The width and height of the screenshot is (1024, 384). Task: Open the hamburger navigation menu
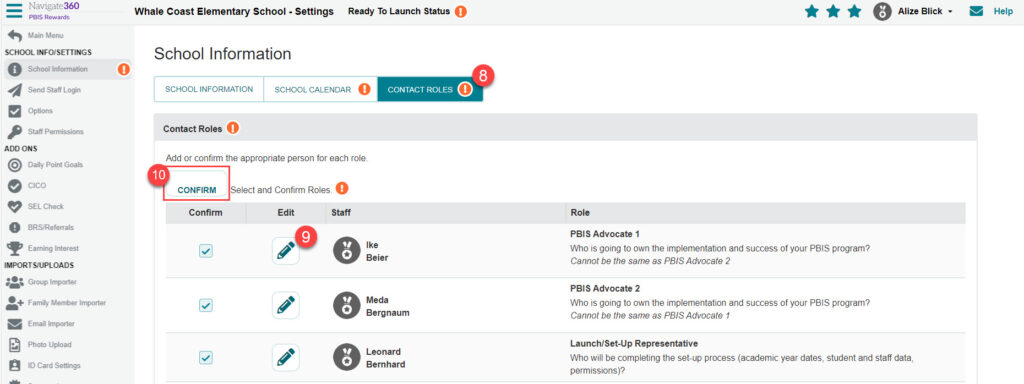pyautogui.click(x=14, y=10)
